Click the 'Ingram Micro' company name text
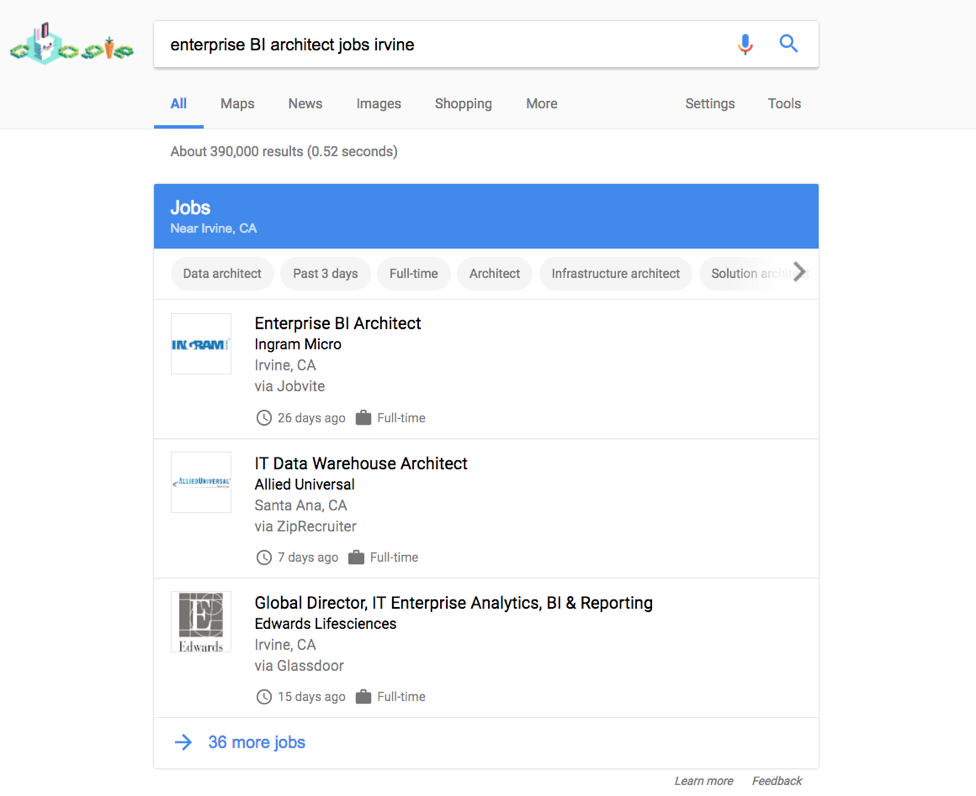 click(298, 344)
